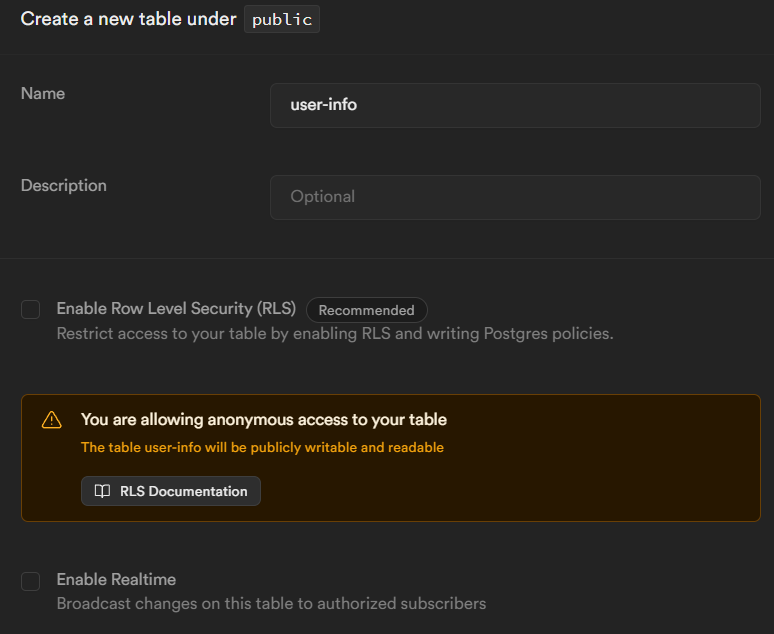Viewport: 774px width, 634px height.
Task: Click the Enable Realtime label text
Action: point(116,580)
